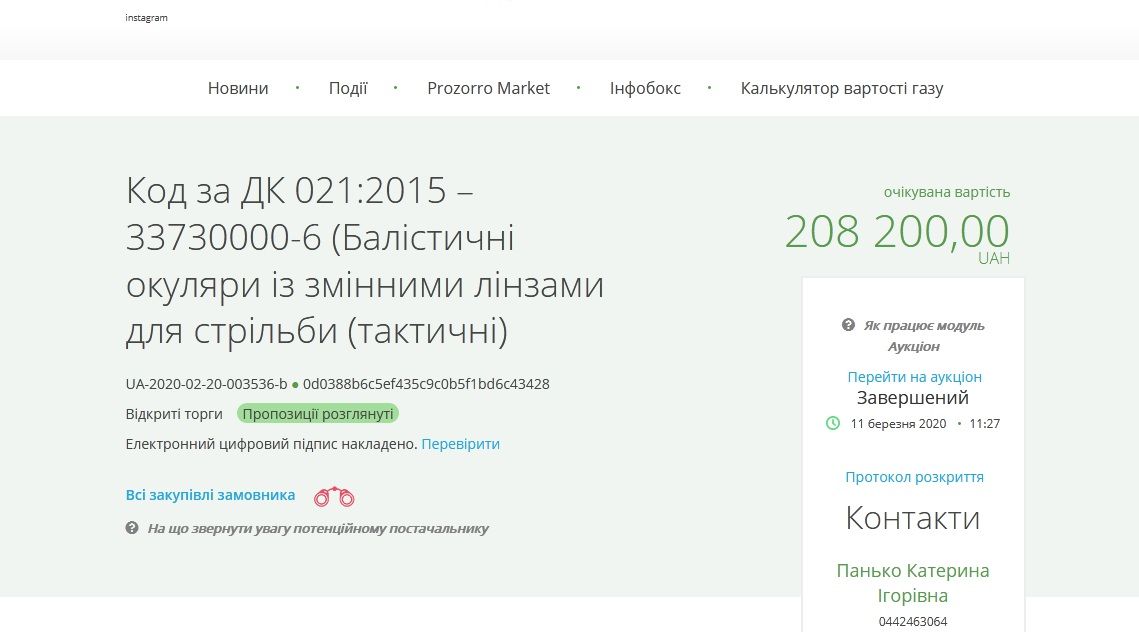1139x632 pixels.
Task: Open the Події menu item
Action: pyautogui.click(x=348, y=88)
